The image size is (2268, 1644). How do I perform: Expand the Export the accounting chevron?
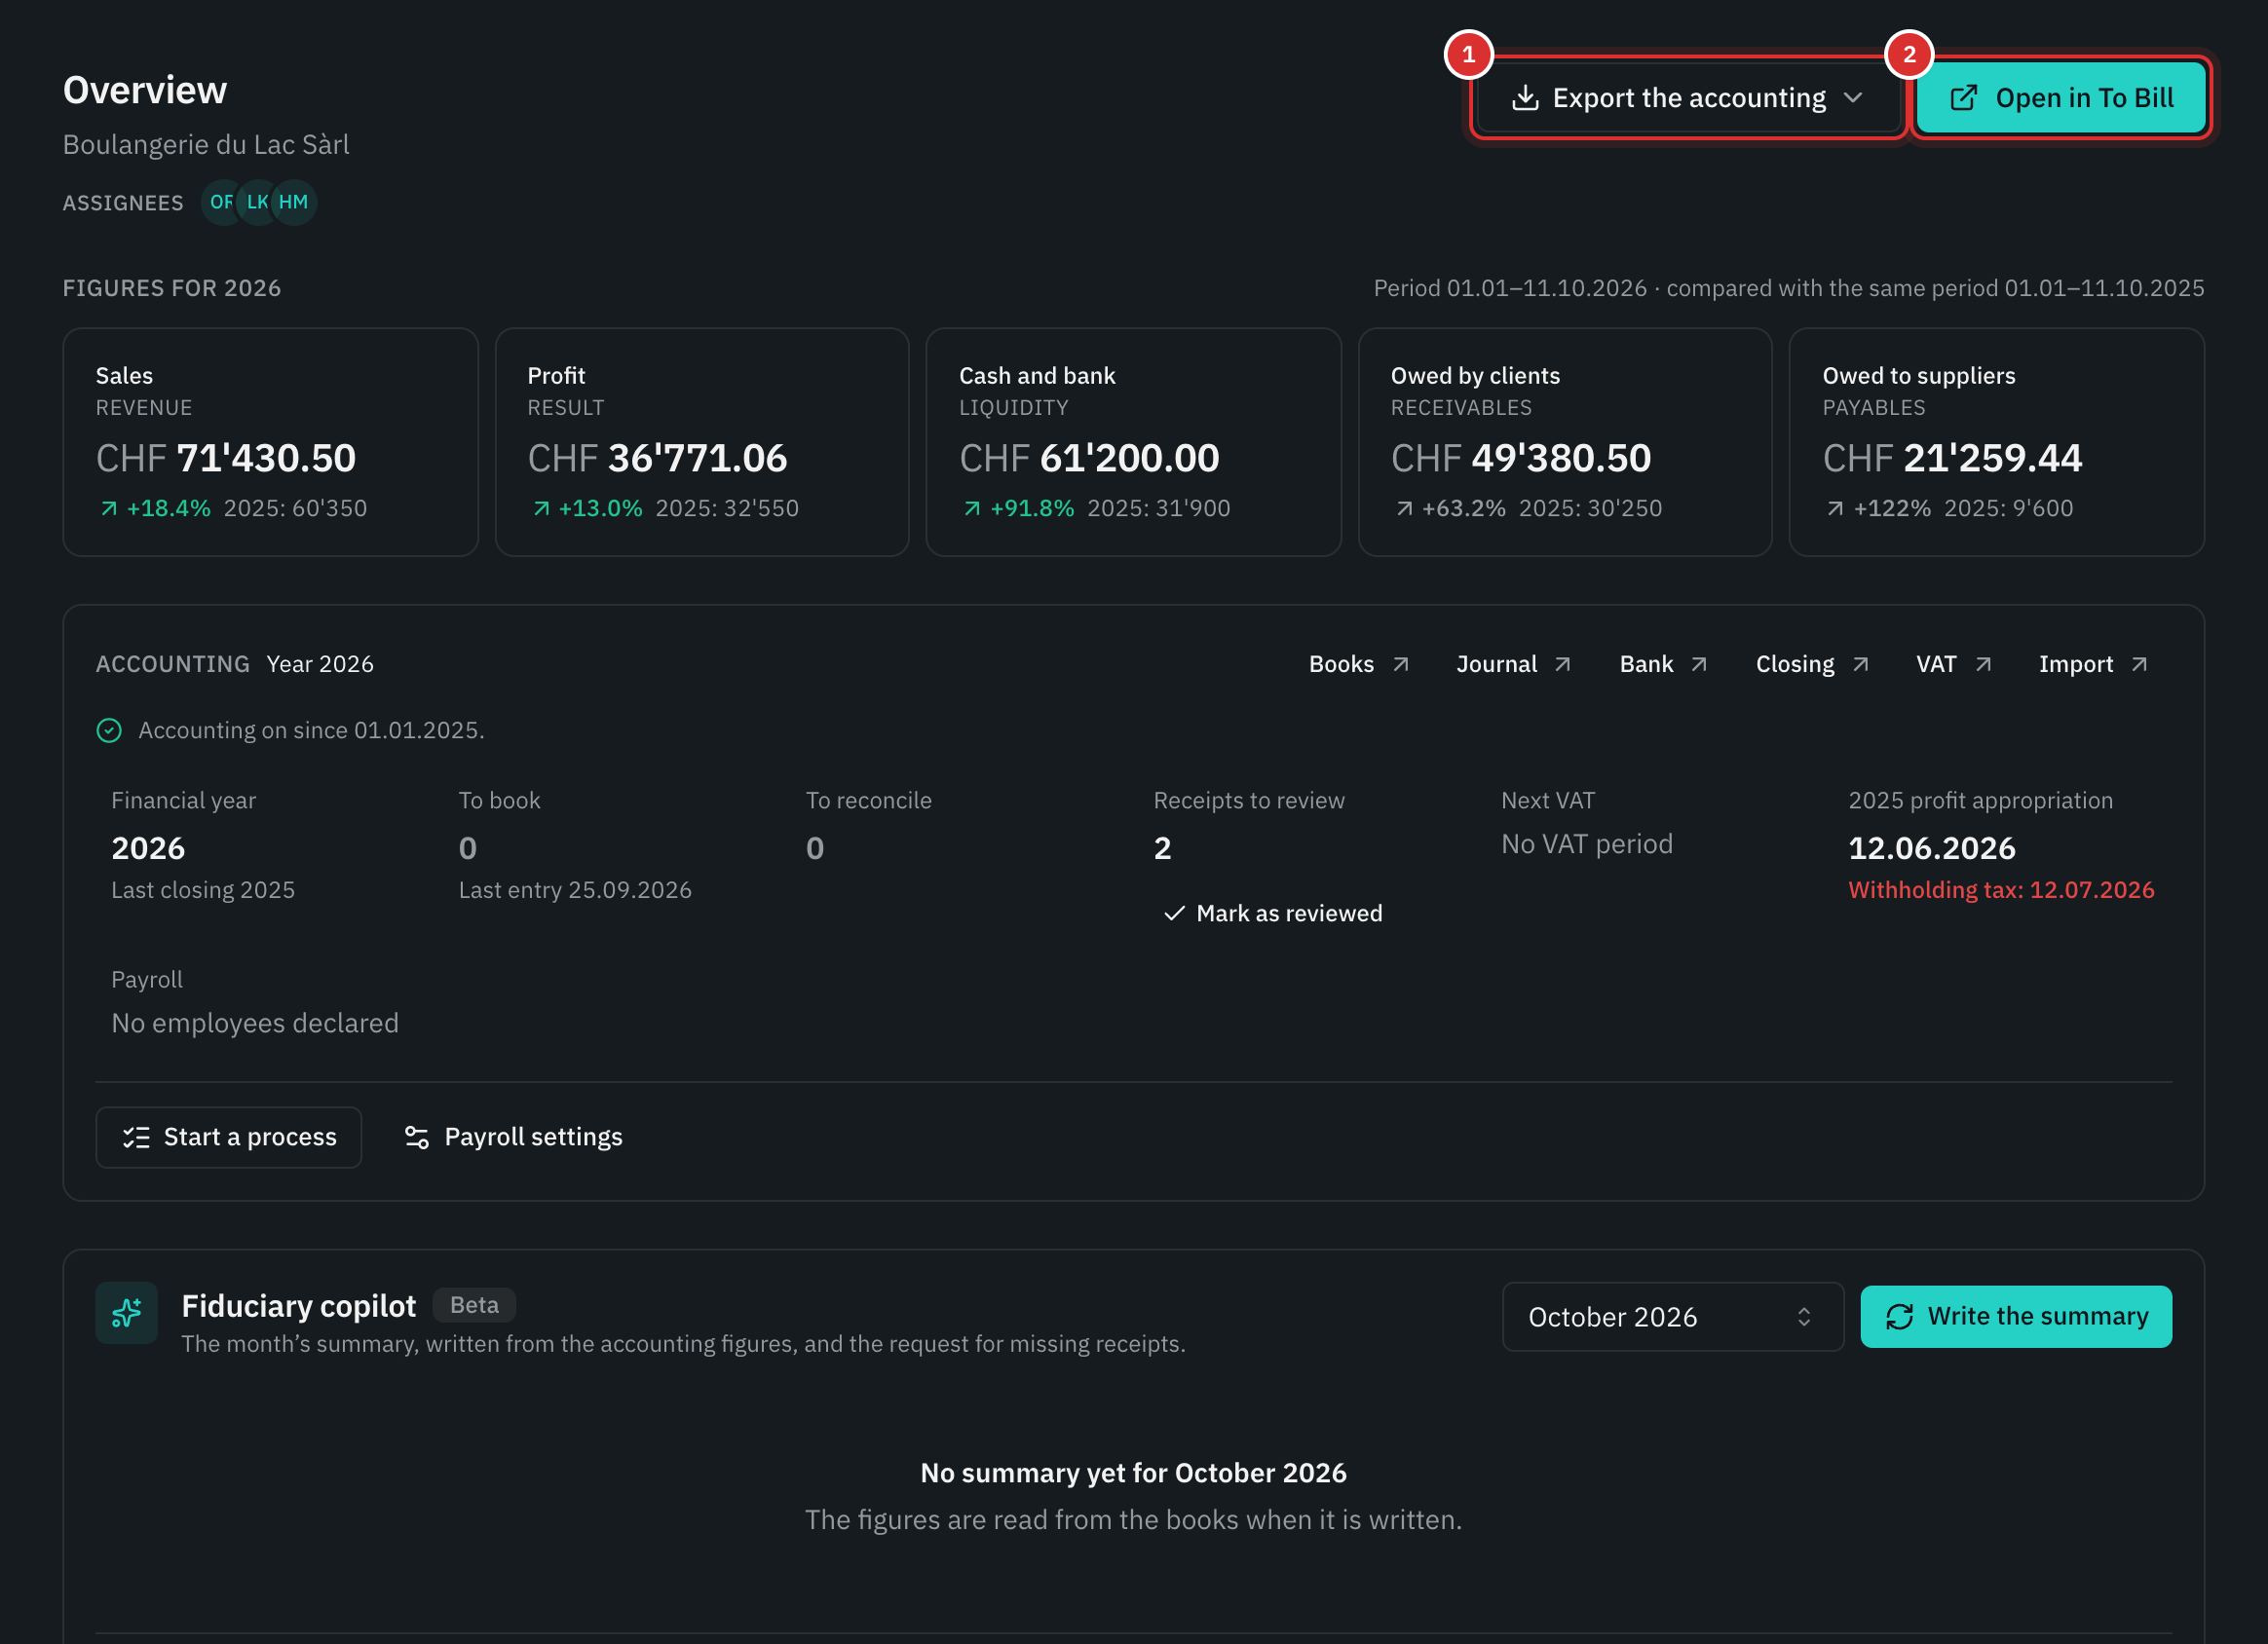coord(1853,98)
